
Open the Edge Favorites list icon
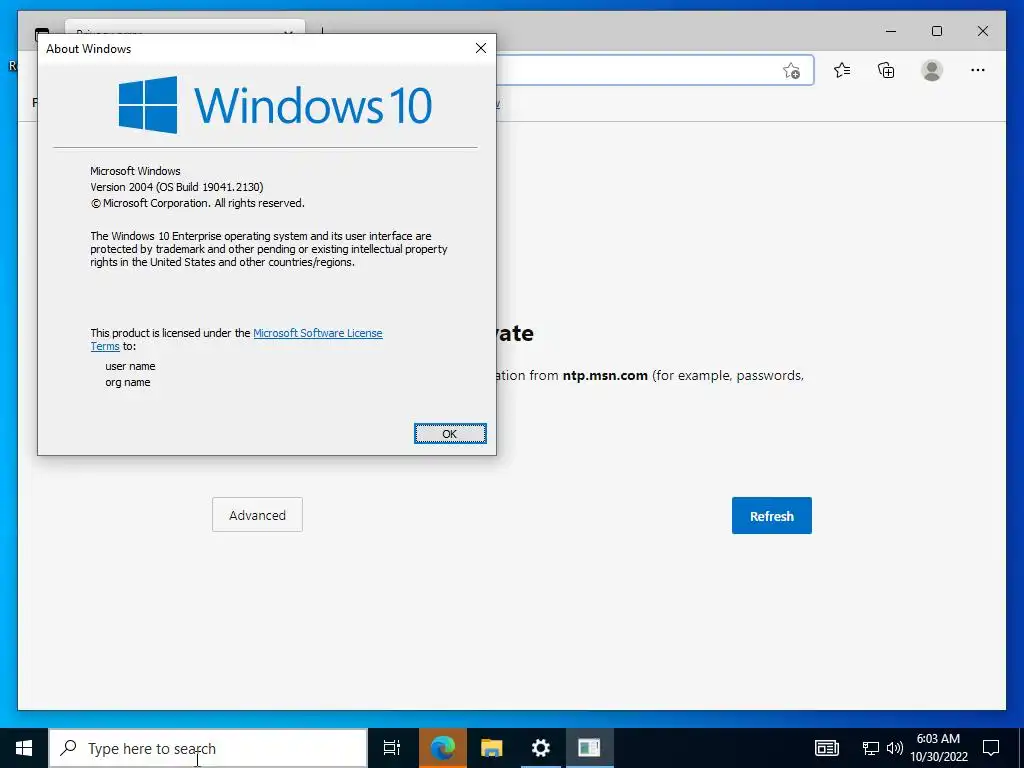842,70
